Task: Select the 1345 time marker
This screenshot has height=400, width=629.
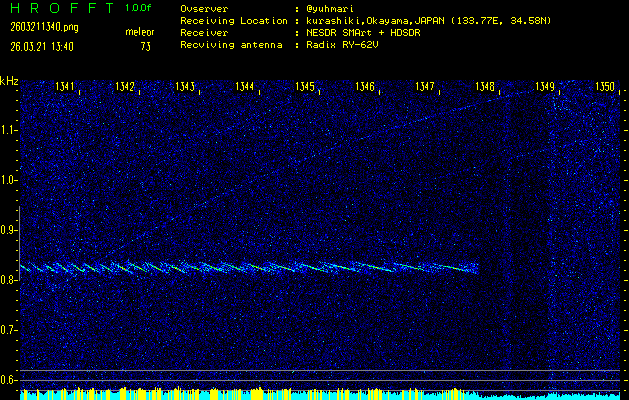Action: point(306,87)
